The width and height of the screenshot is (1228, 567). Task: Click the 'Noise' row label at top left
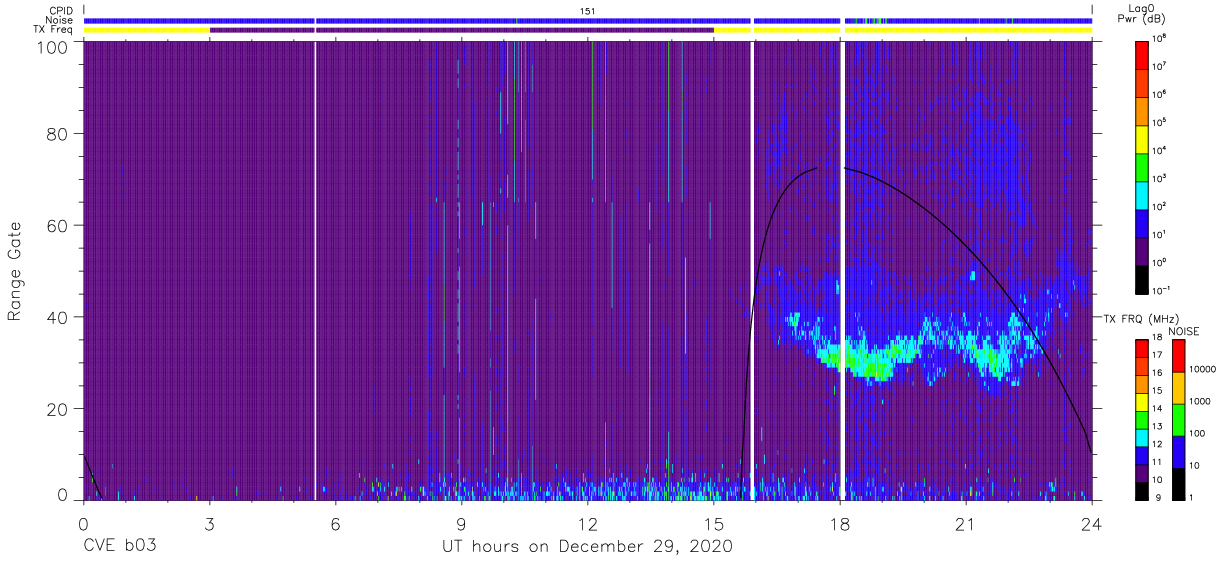click(x=60, y=20)
